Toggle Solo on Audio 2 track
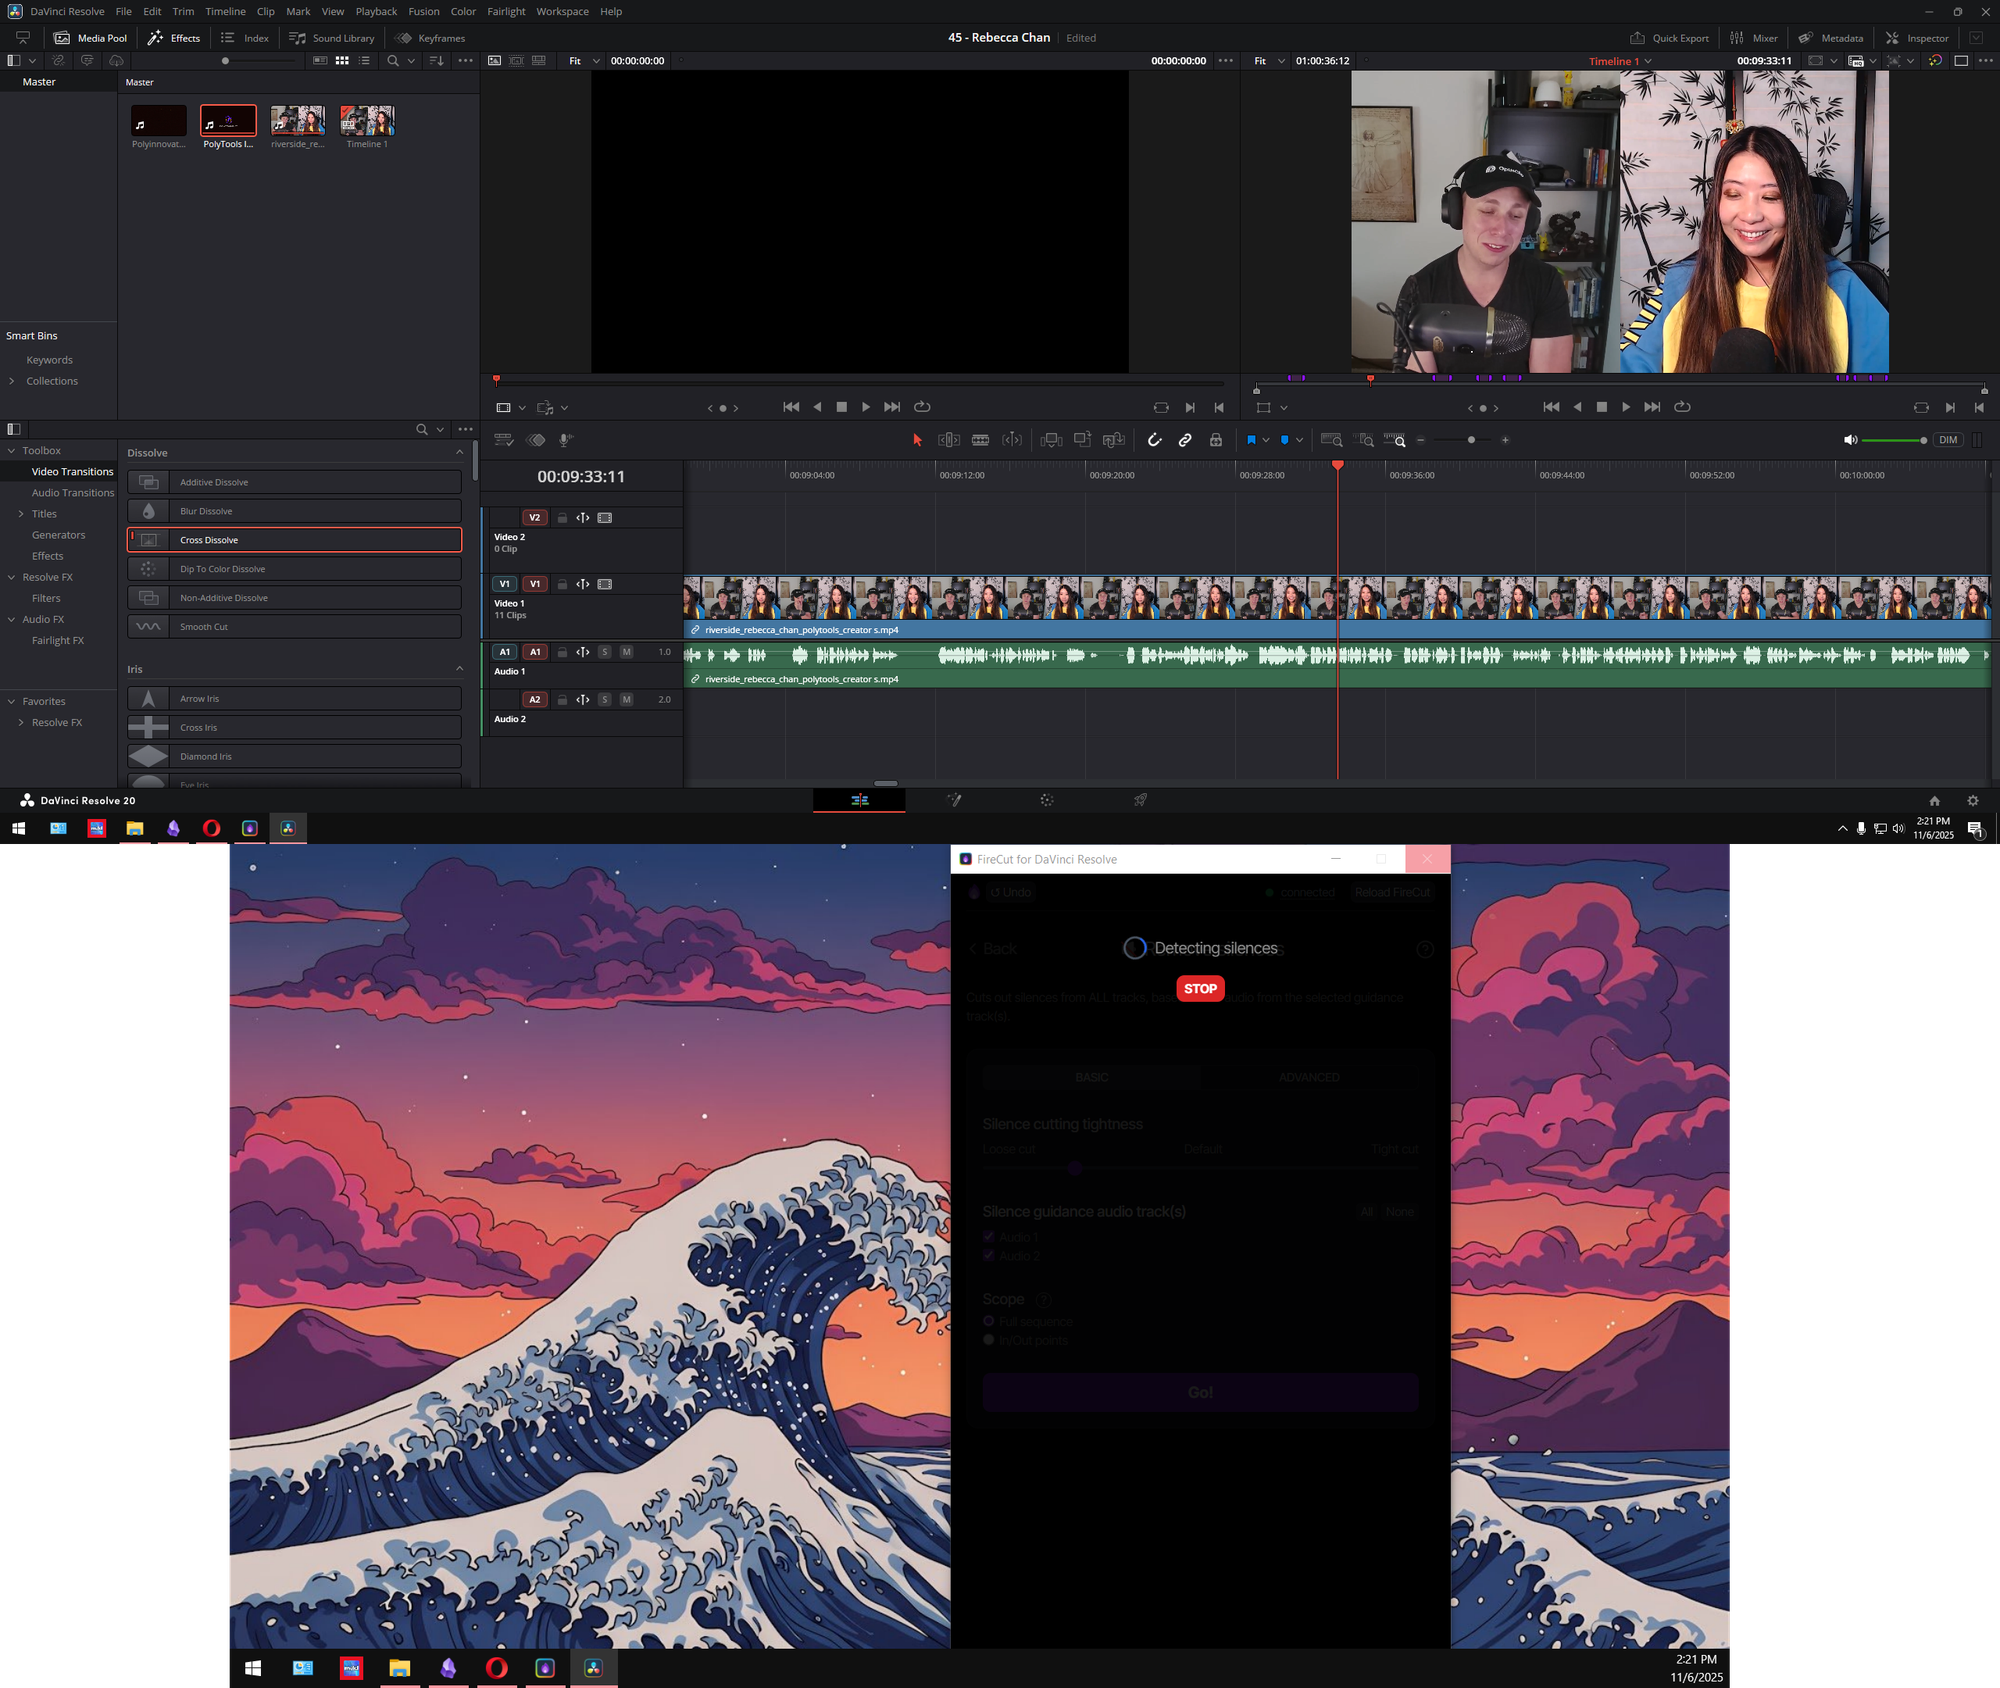2000x1688 pixels. [604, 700]
